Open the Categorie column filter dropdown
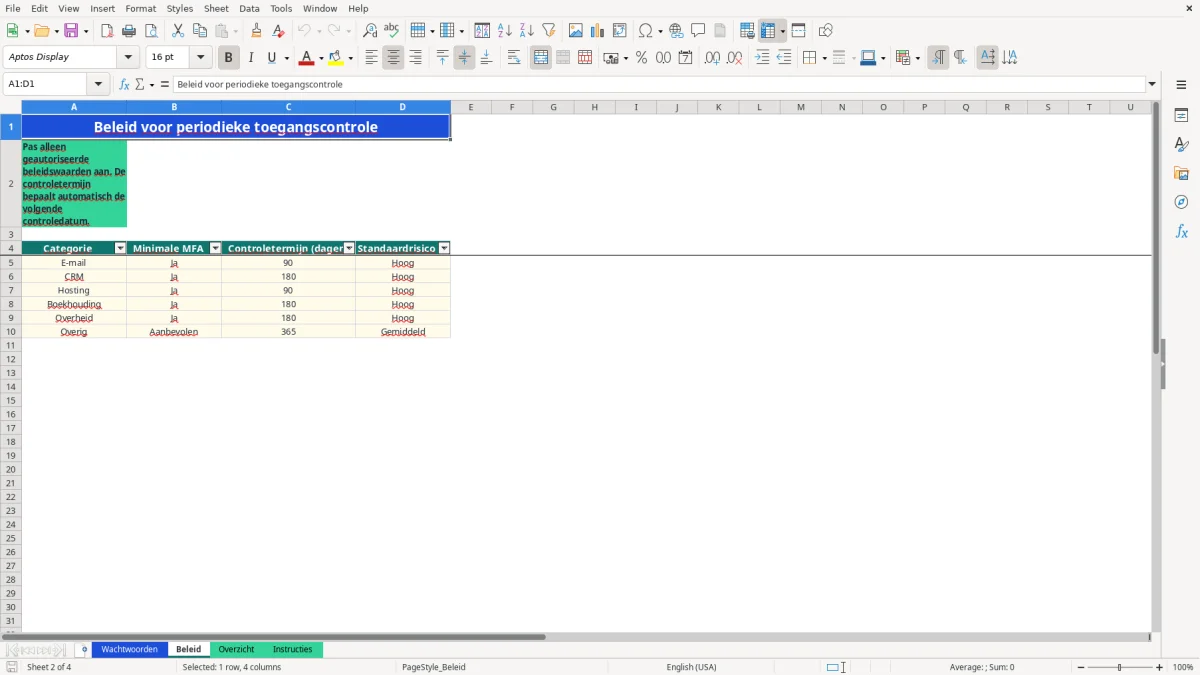1200x675 pixels. [x=120, y=248]
